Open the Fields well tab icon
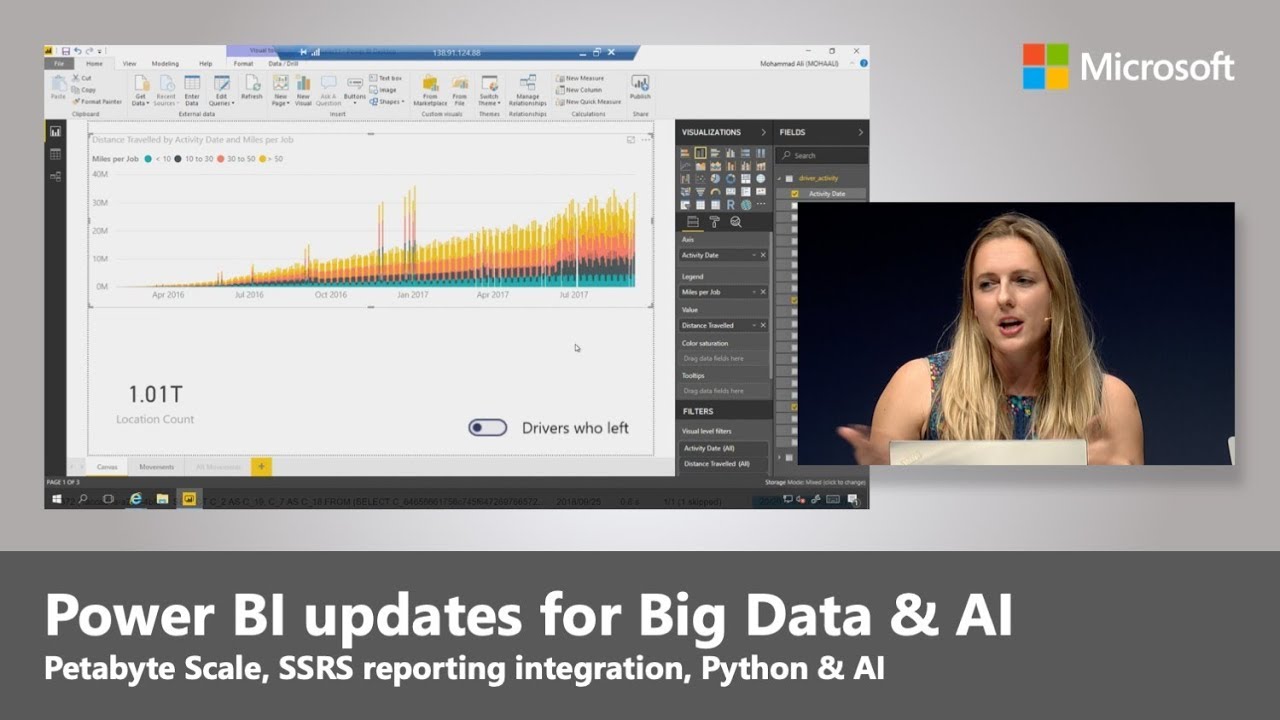 pos(693,222)
